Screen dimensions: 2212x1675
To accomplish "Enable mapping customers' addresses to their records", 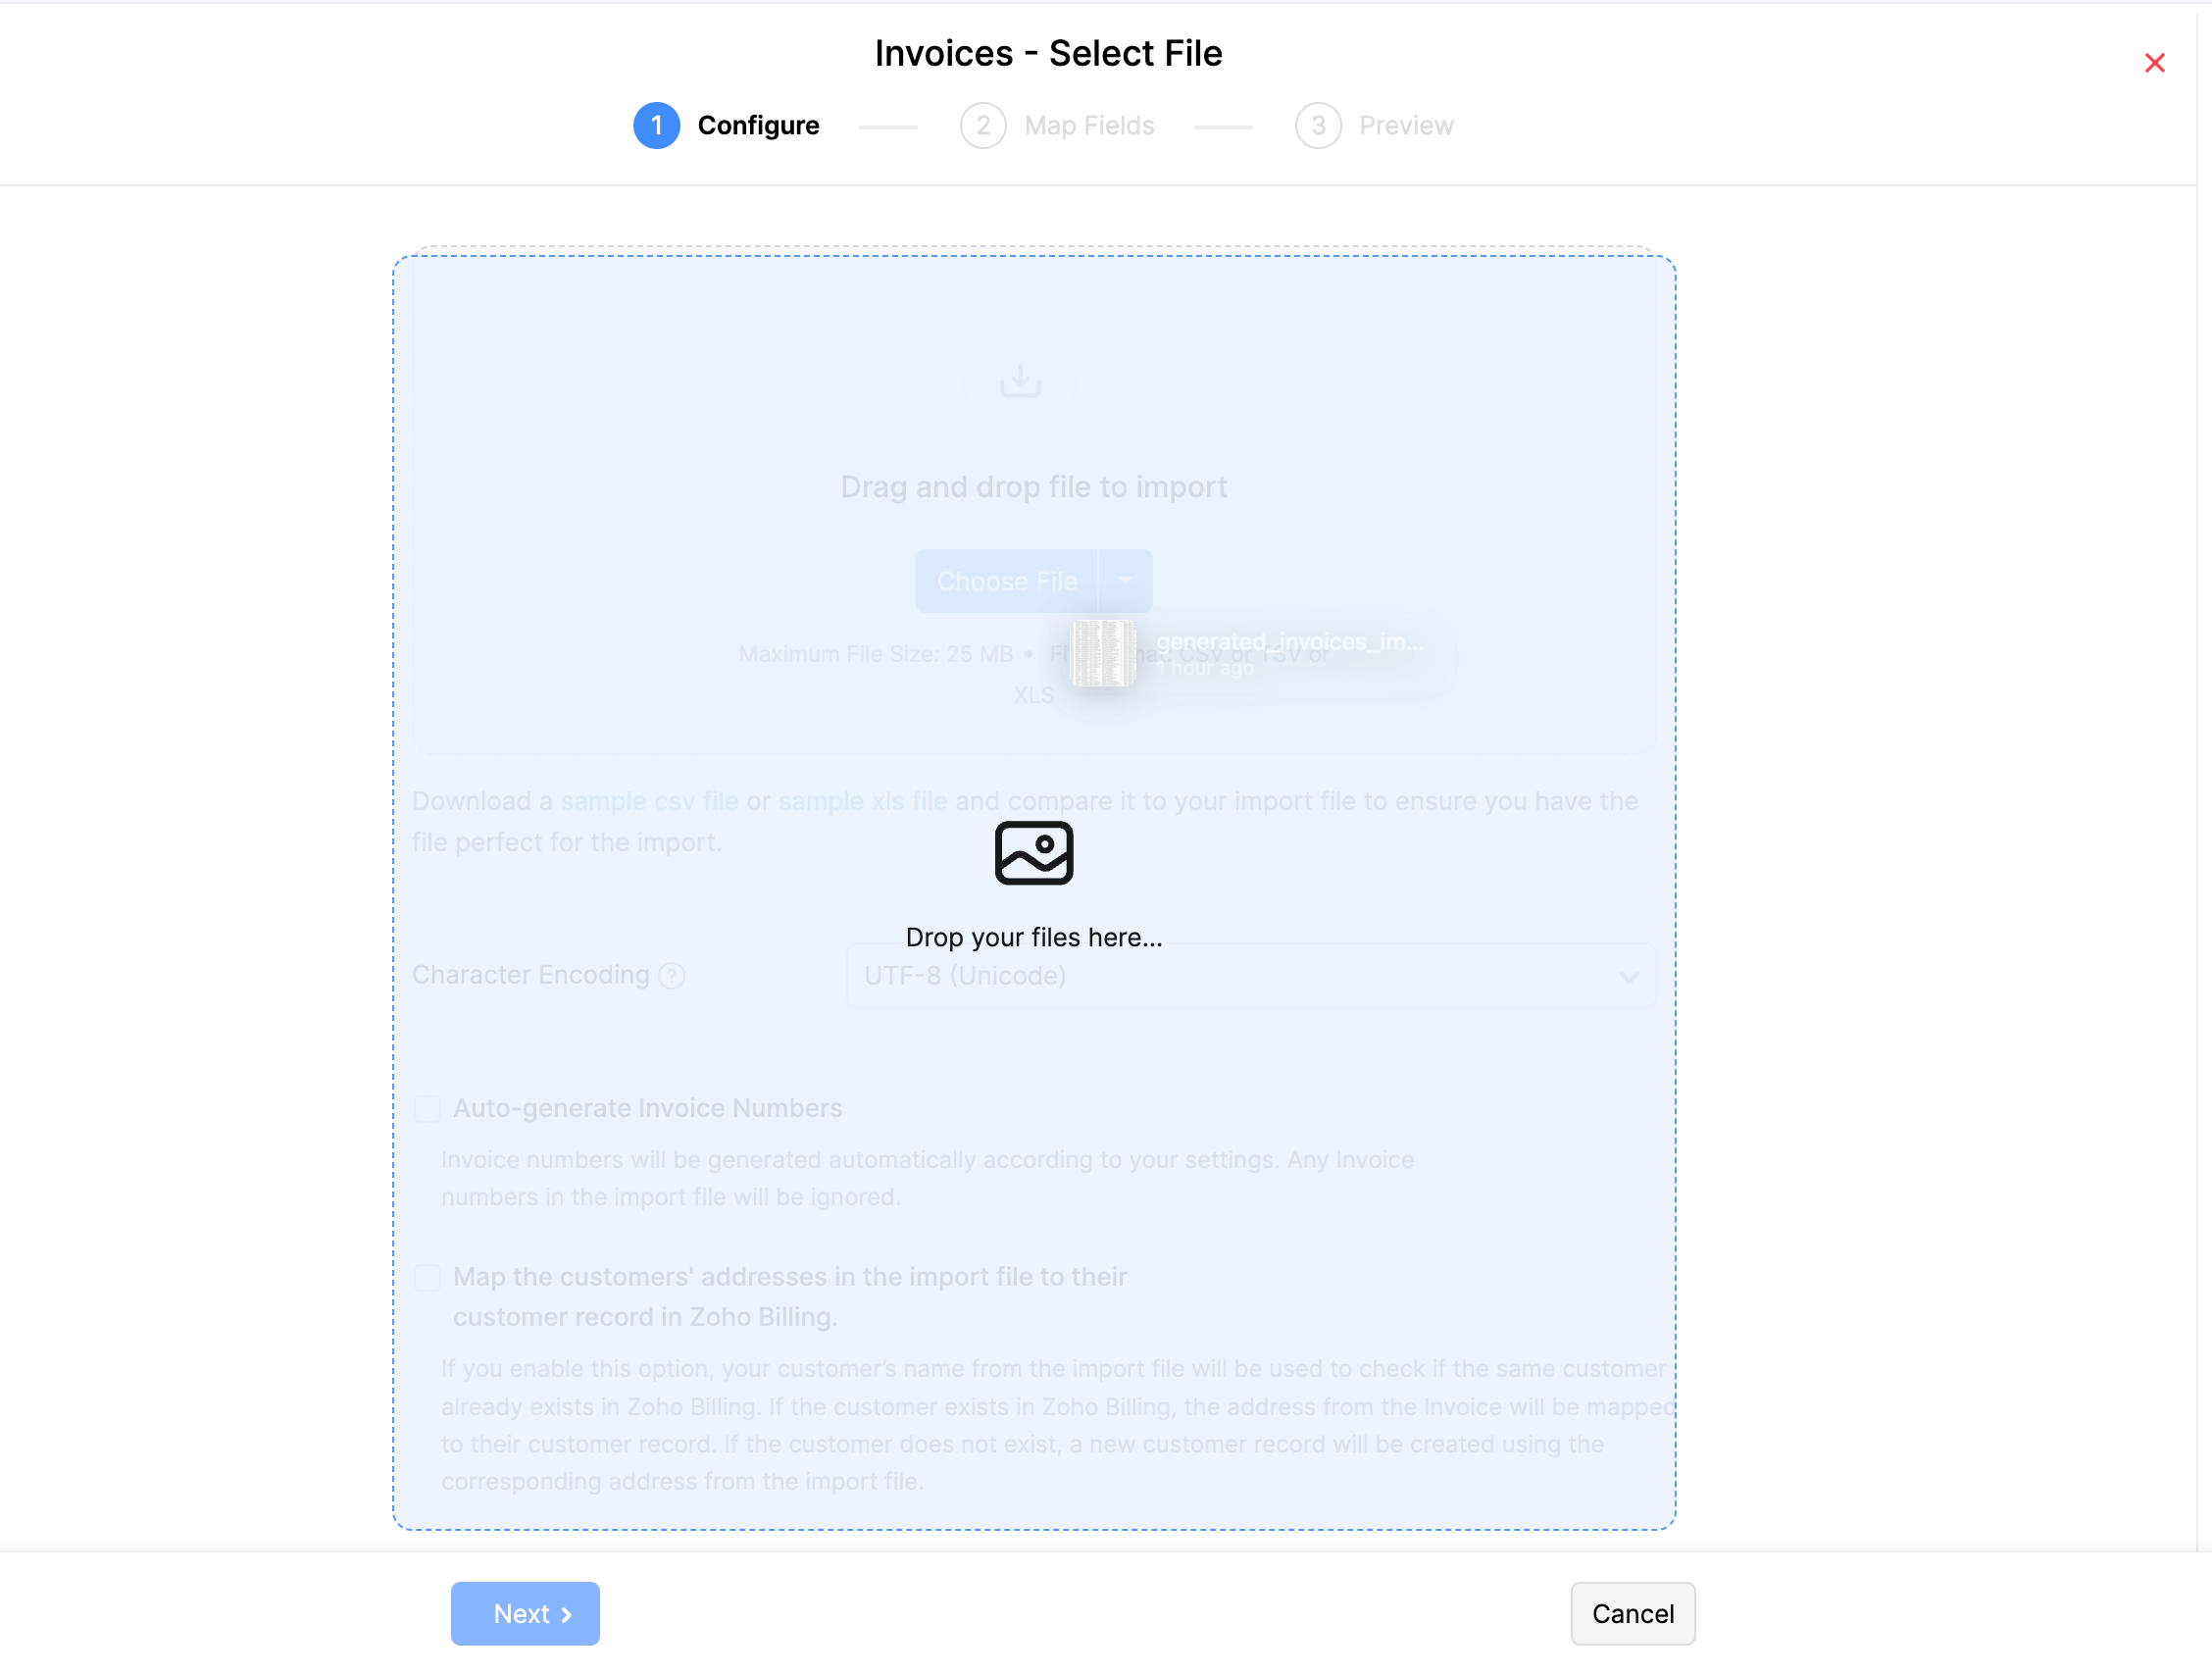I will coord(428,1277).
